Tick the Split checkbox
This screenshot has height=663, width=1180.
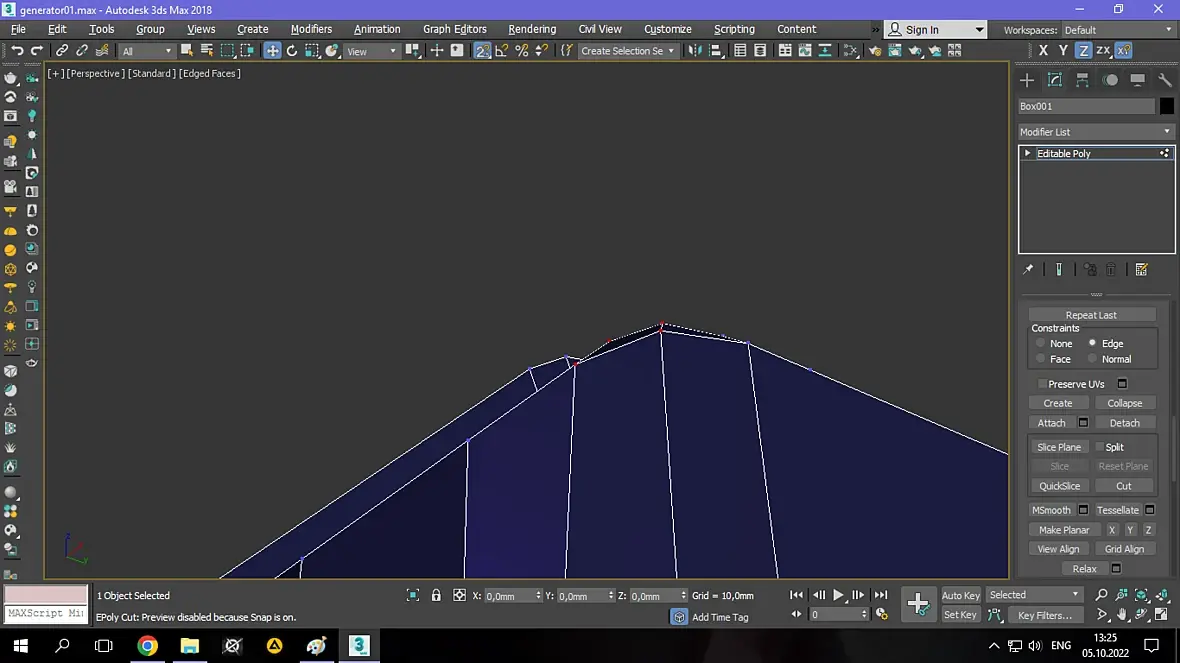[x=1100, y=447]
